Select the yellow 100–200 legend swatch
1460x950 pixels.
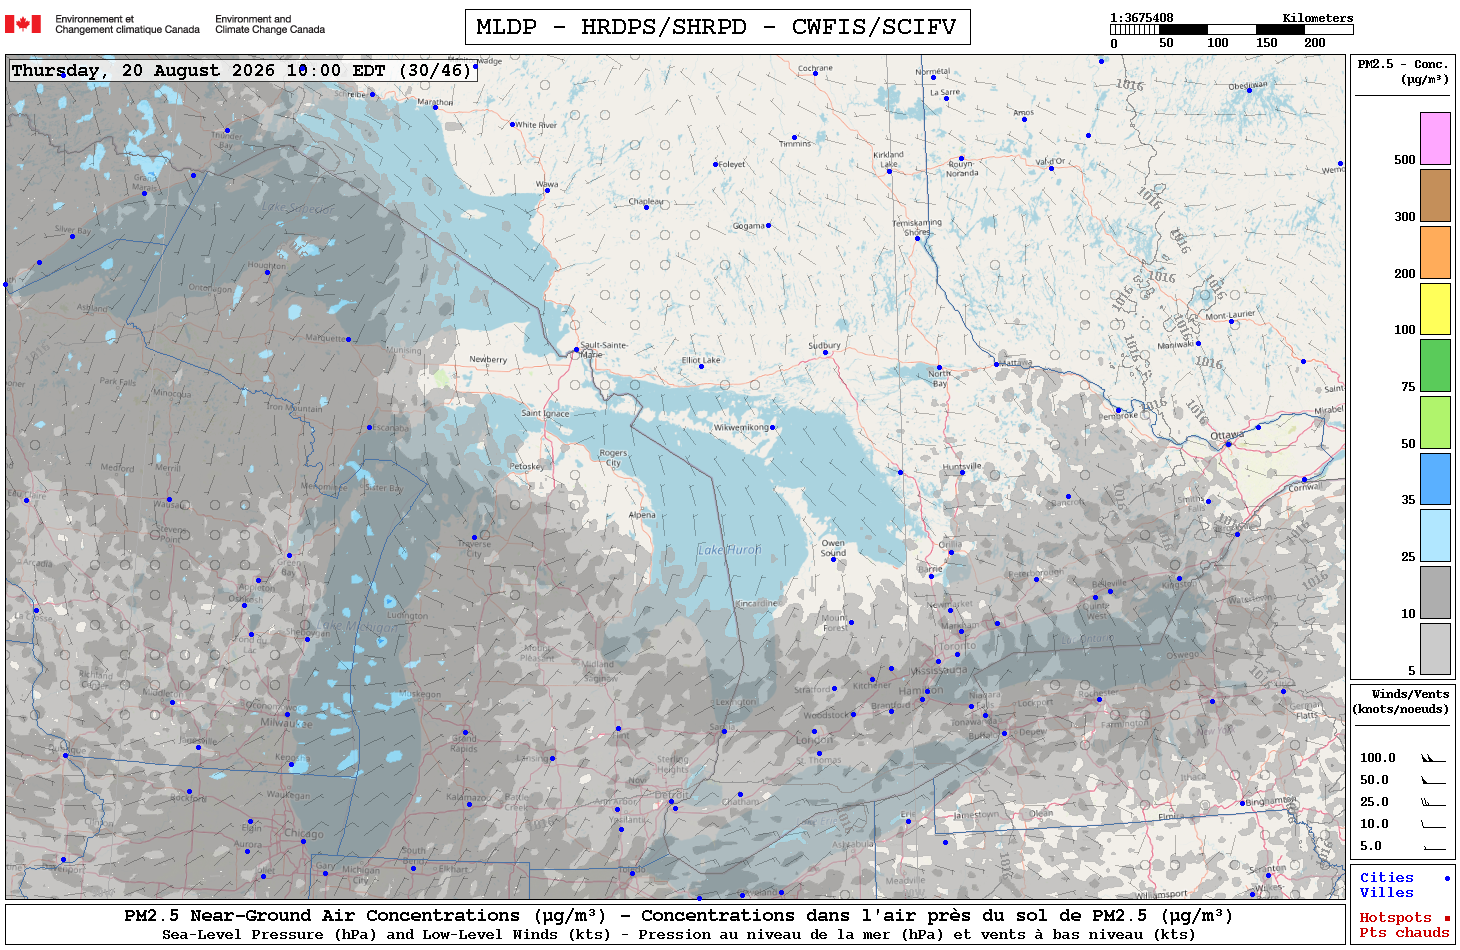pos(1435,308)
